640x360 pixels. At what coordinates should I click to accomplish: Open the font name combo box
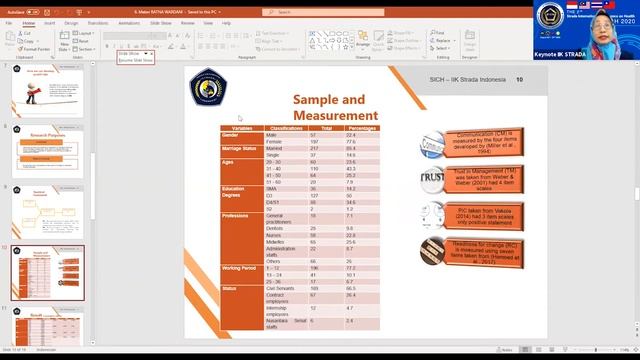point(127,36)
